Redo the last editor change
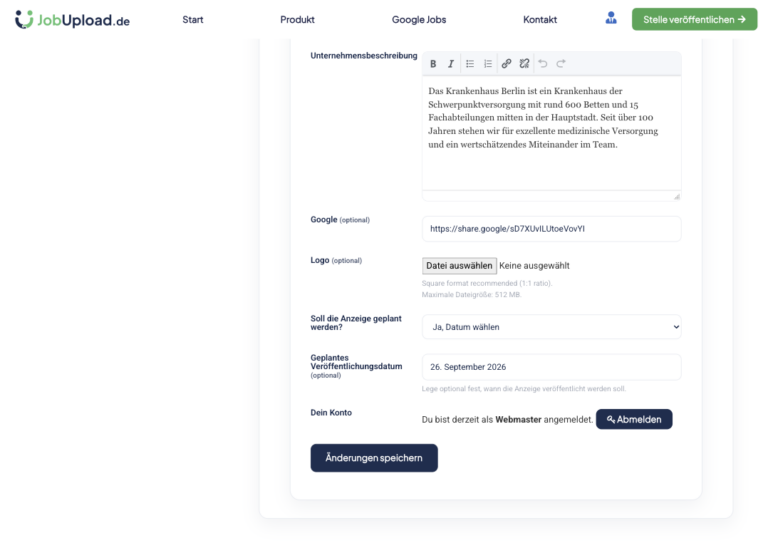768x548 pixels. click(561, 64)
